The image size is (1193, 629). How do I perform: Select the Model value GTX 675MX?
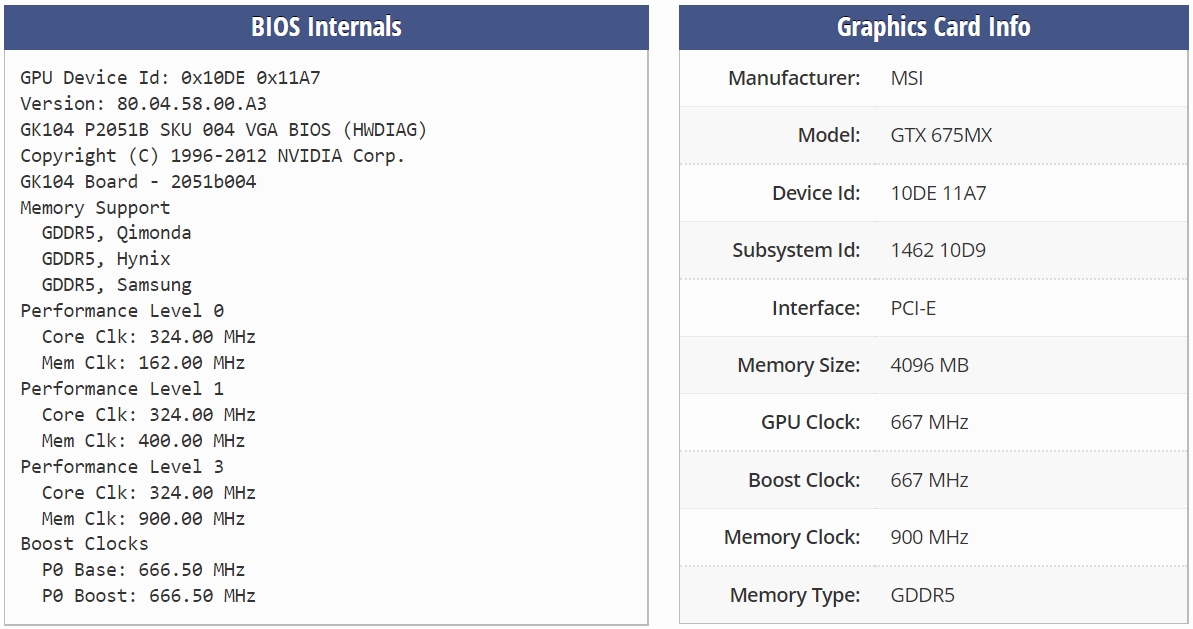[941, 135]
